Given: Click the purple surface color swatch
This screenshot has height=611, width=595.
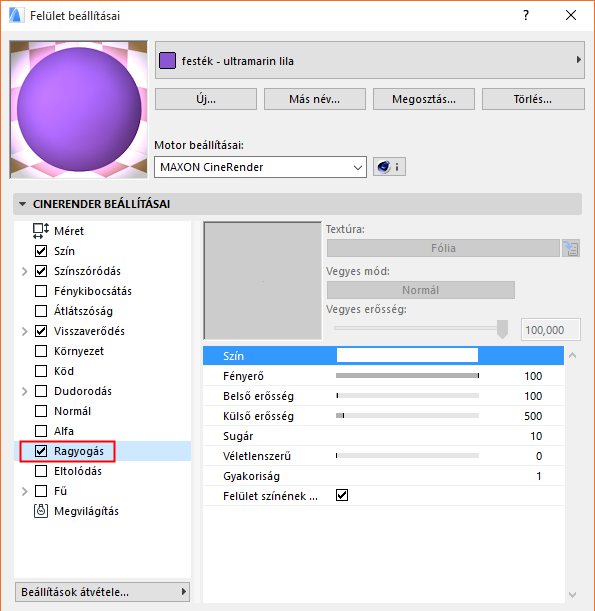Looking at the screenshot, I should tap(167, 61).
